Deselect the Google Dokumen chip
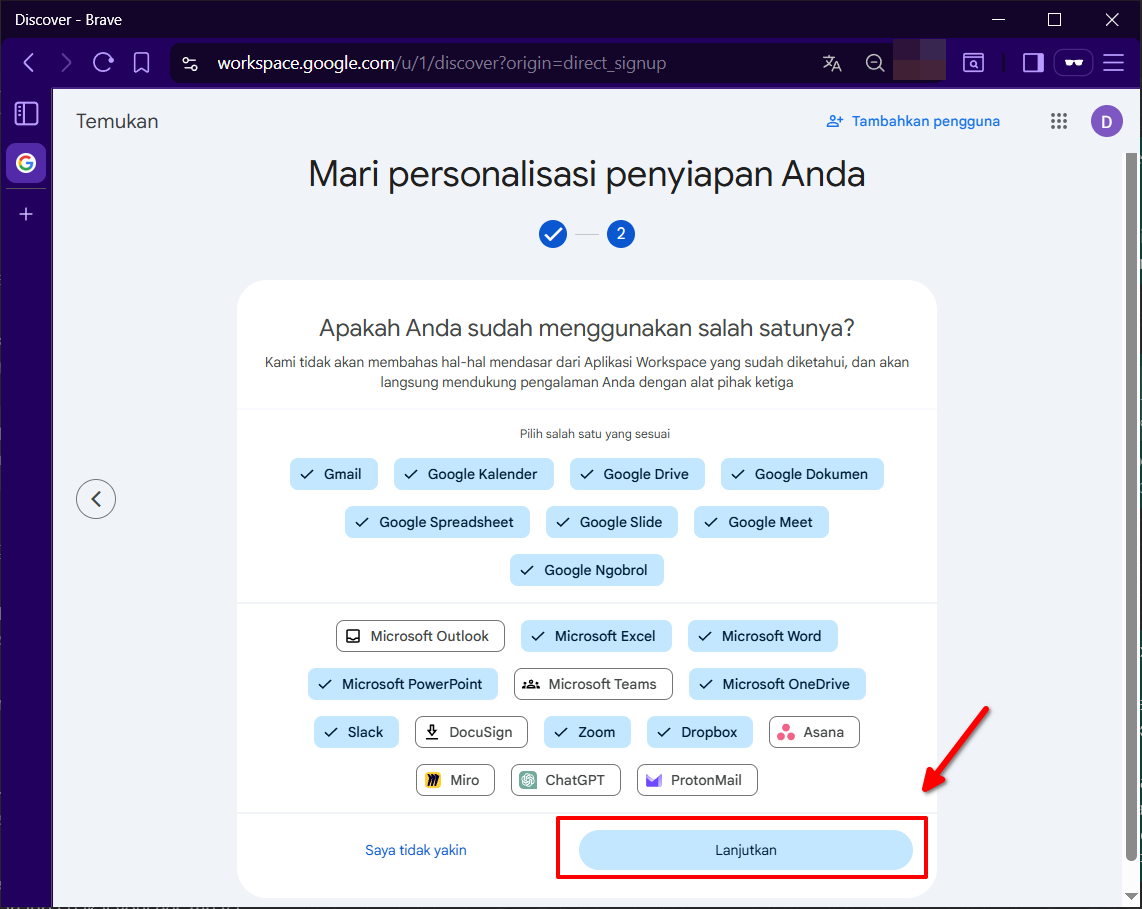 click(x=802, y=474)
